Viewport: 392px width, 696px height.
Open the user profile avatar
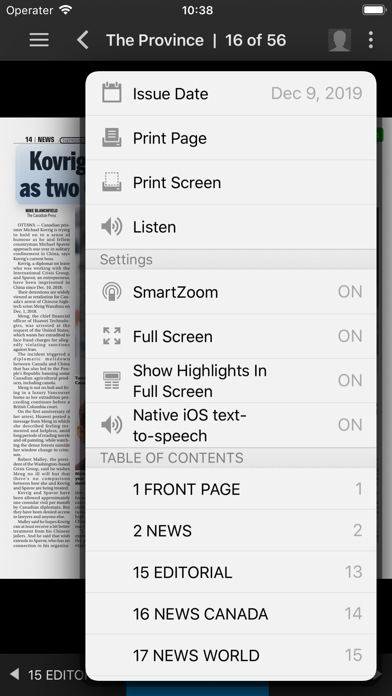(340, 40)
